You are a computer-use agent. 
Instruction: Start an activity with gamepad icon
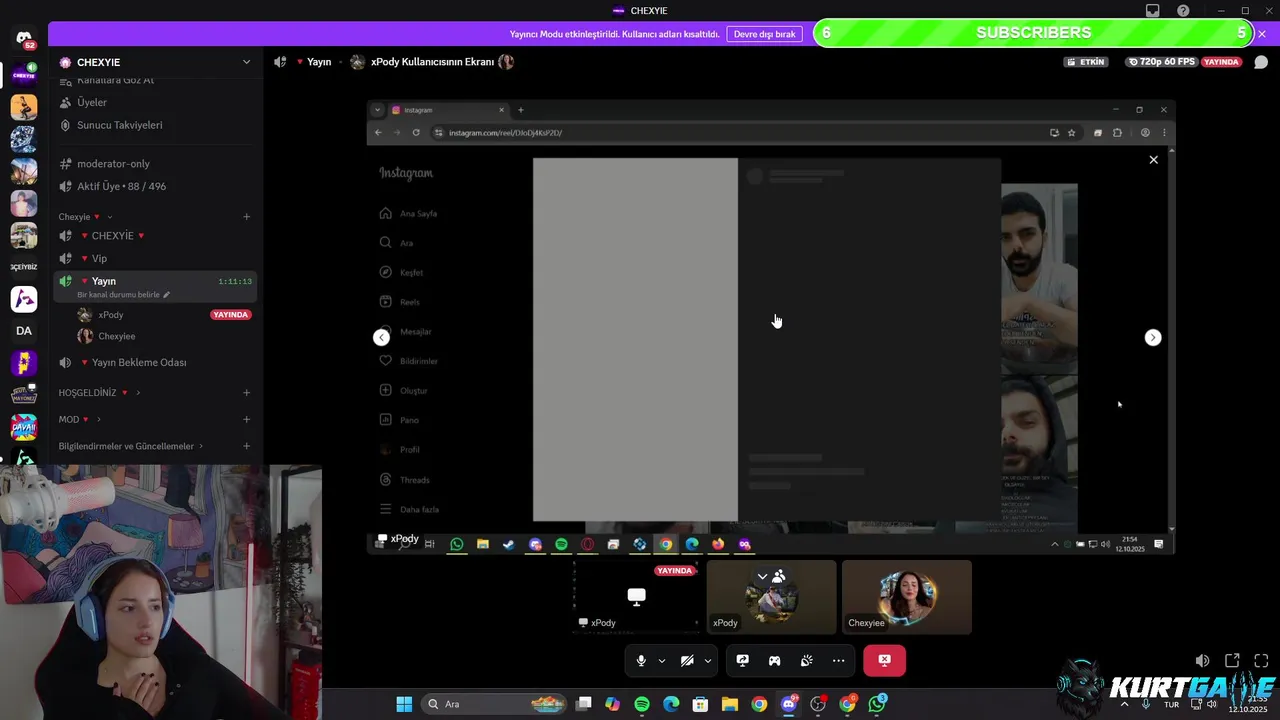774,661
